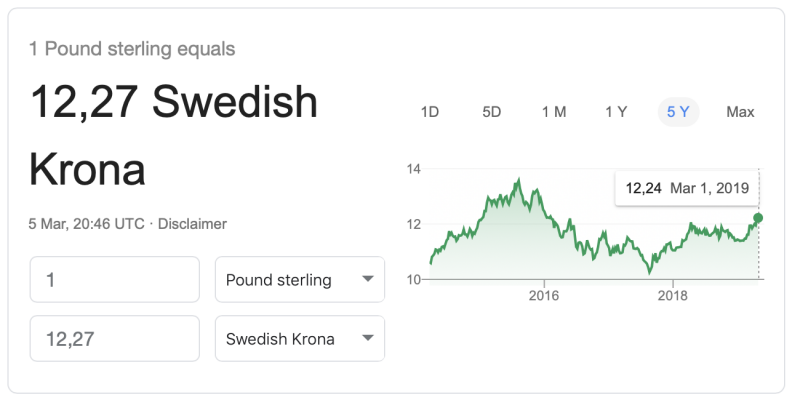
Task: Click the amount field containing 1
Action: (x=115, y=280)
